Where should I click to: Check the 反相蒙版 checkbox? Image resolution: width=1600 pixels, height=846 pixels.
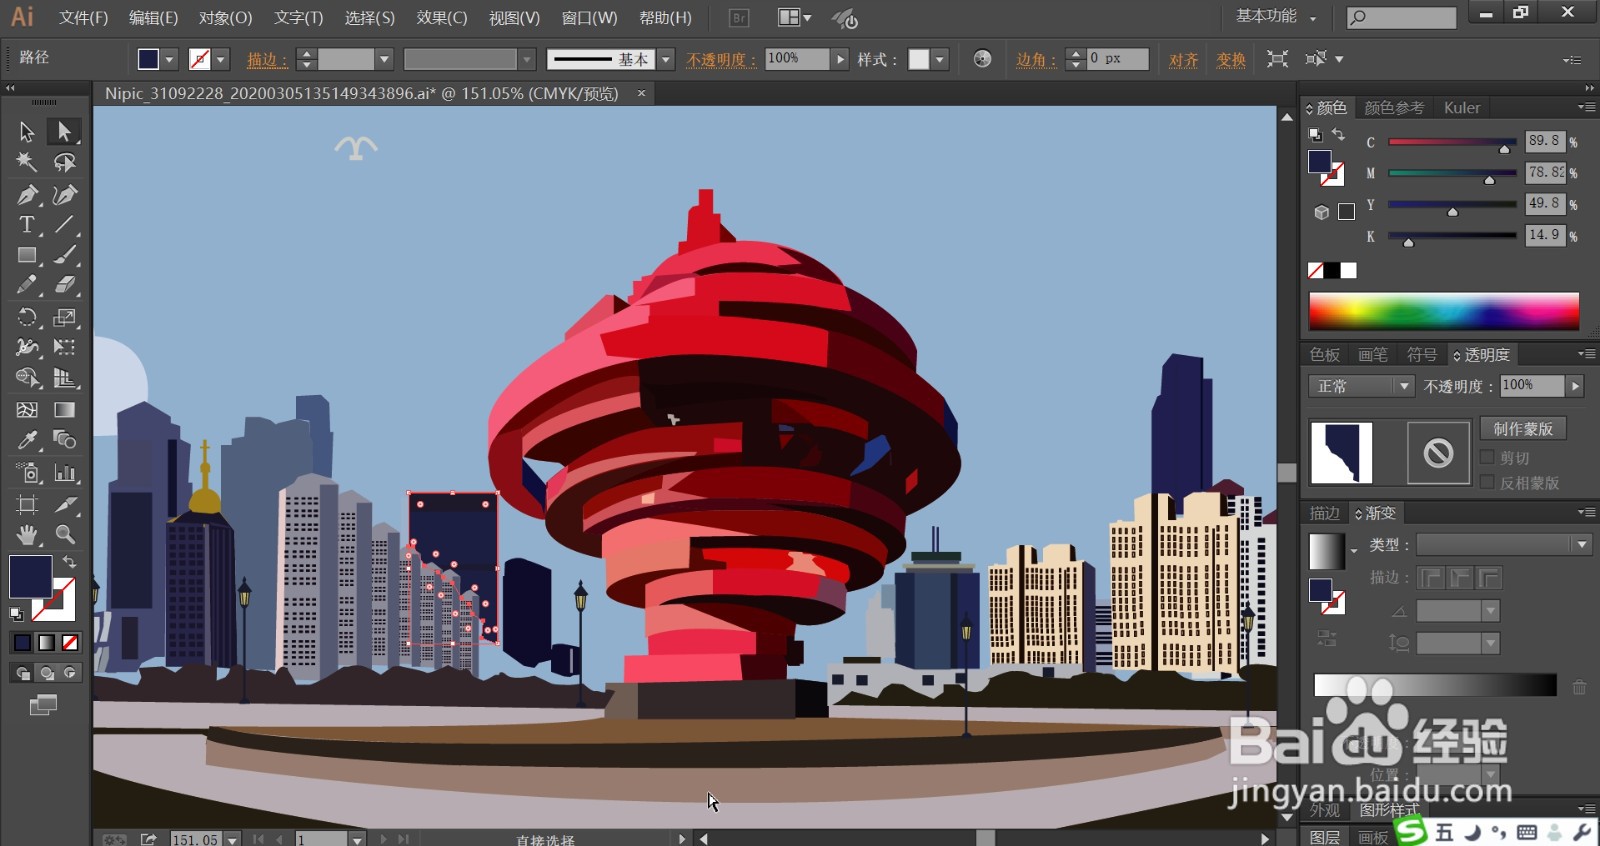pyautogui.click(x=1487, y=482)
